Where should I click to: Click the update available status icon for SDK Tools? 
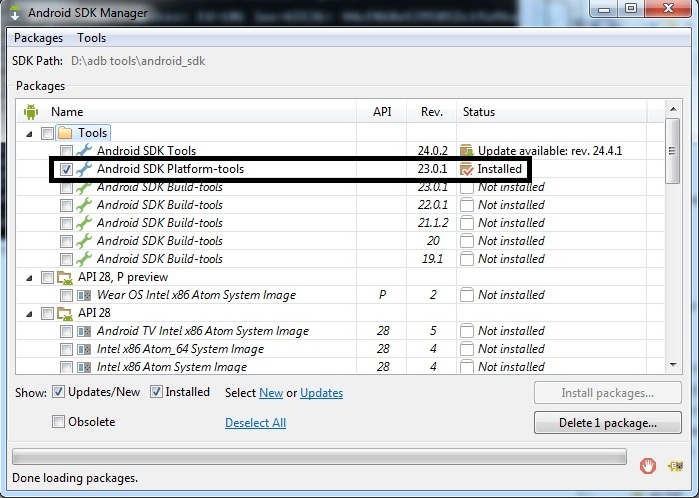coord(466,151)
